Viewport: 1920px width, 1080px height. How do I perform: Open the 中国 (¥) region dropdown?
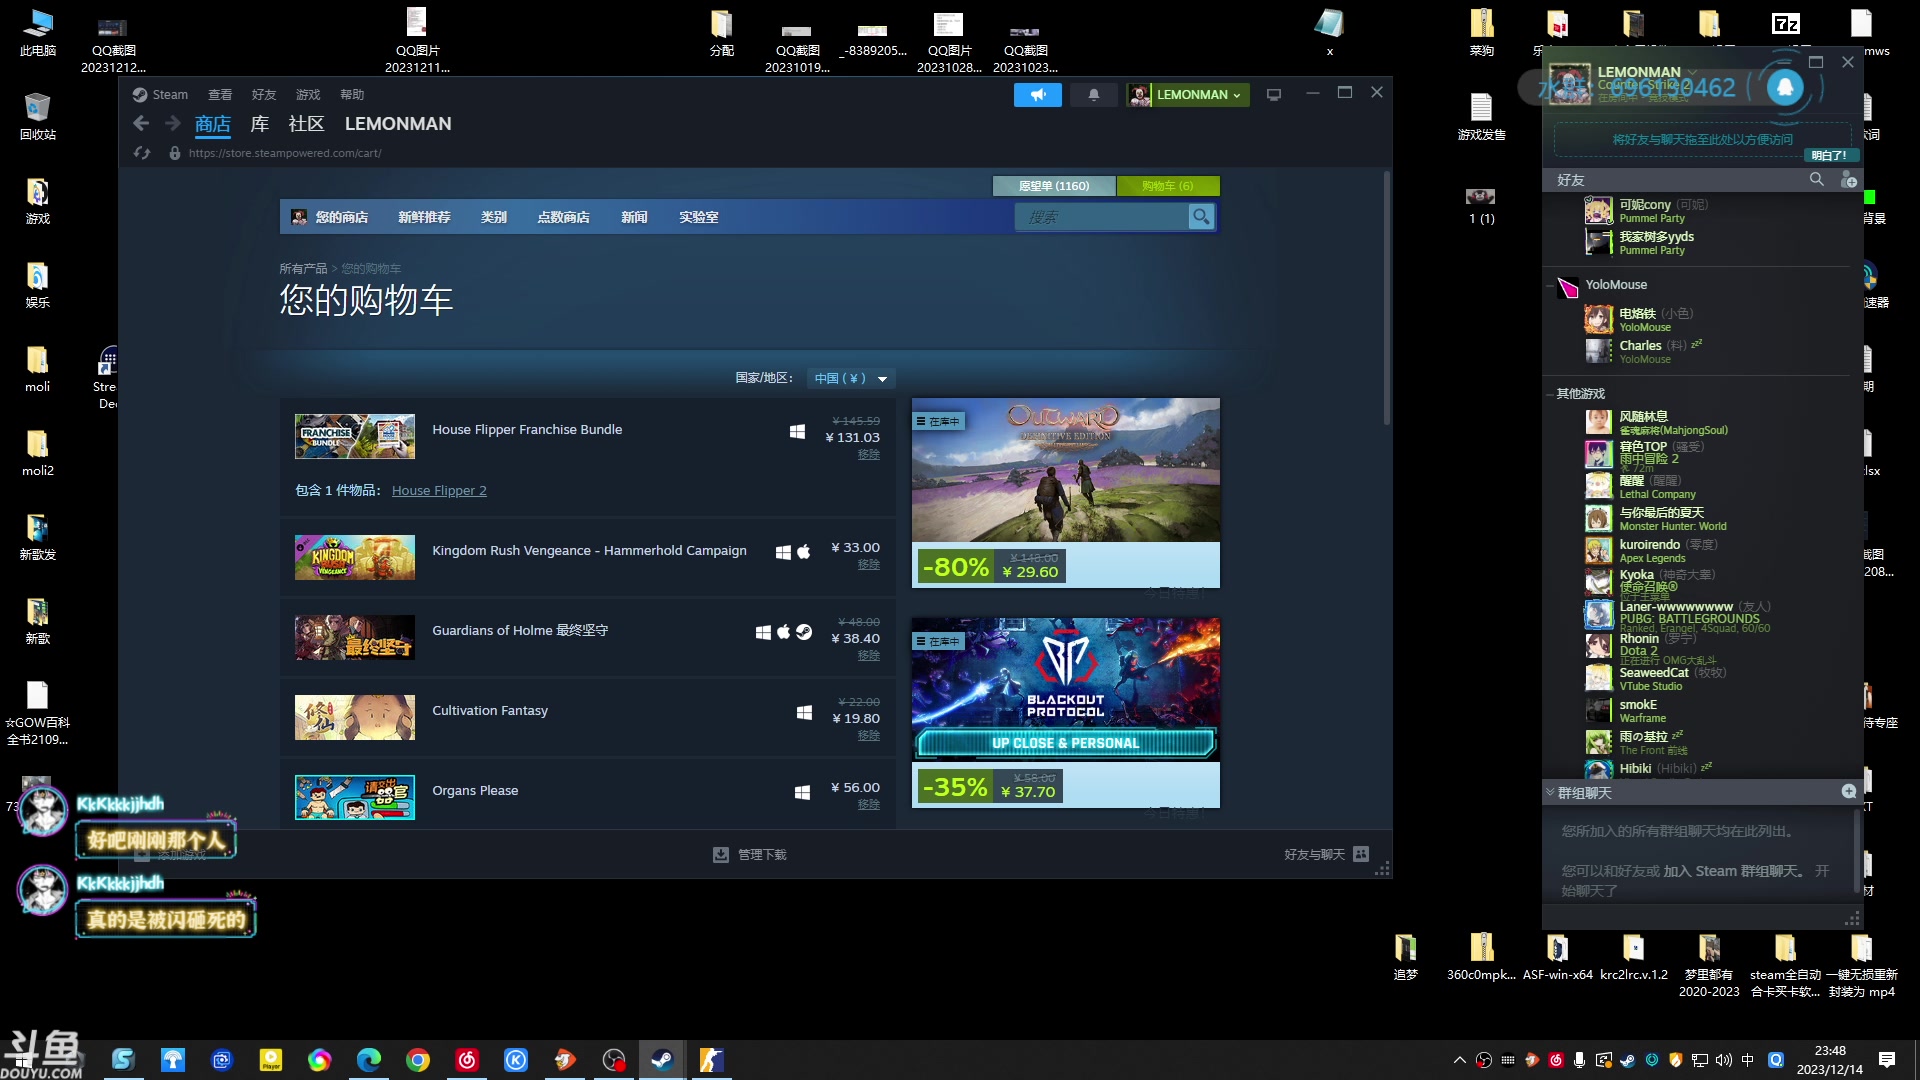pos(850,379)
